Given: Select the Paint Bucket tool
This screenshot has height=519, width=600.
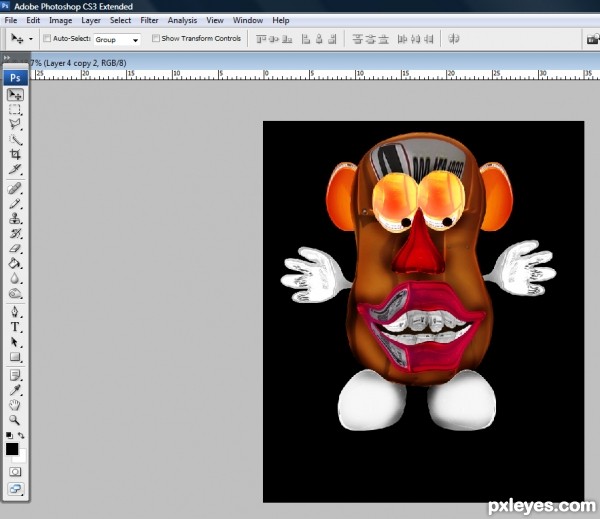Looking at the screenshot, I should pyautogui.click(x=15, y=263).
